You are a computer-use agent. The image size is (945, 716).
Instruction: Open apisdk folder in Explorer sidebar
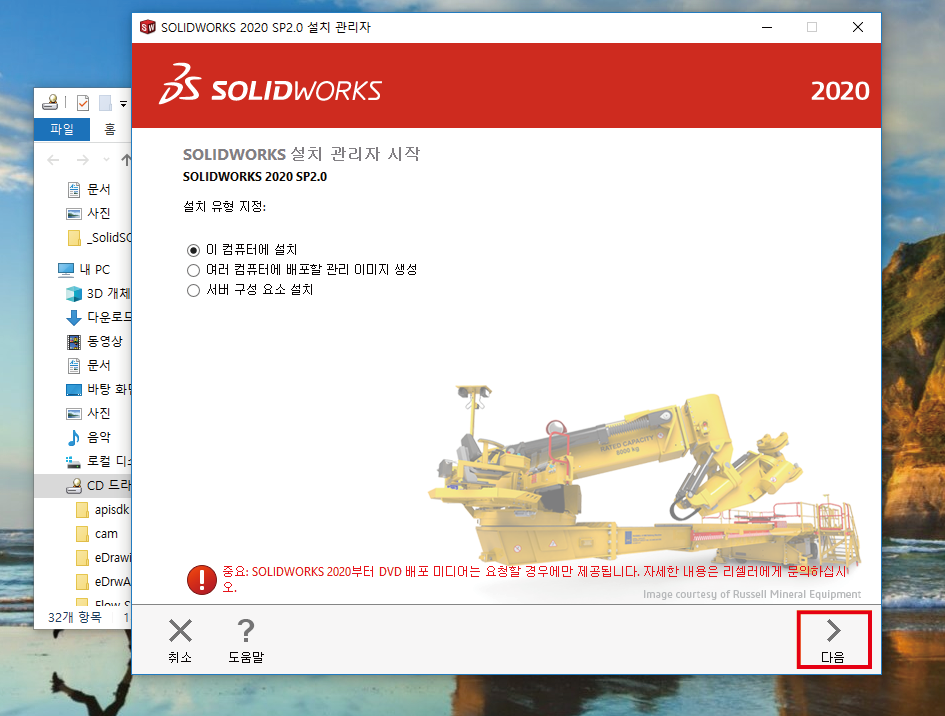pos(102,510)
